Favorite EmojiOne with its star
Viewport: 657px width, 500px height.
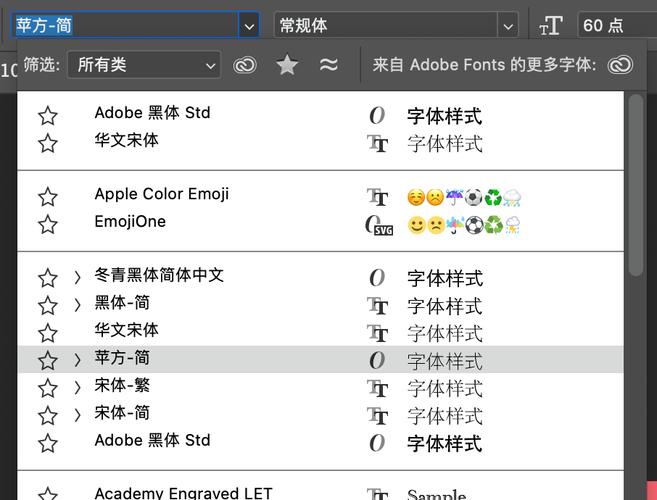[48, 225]
